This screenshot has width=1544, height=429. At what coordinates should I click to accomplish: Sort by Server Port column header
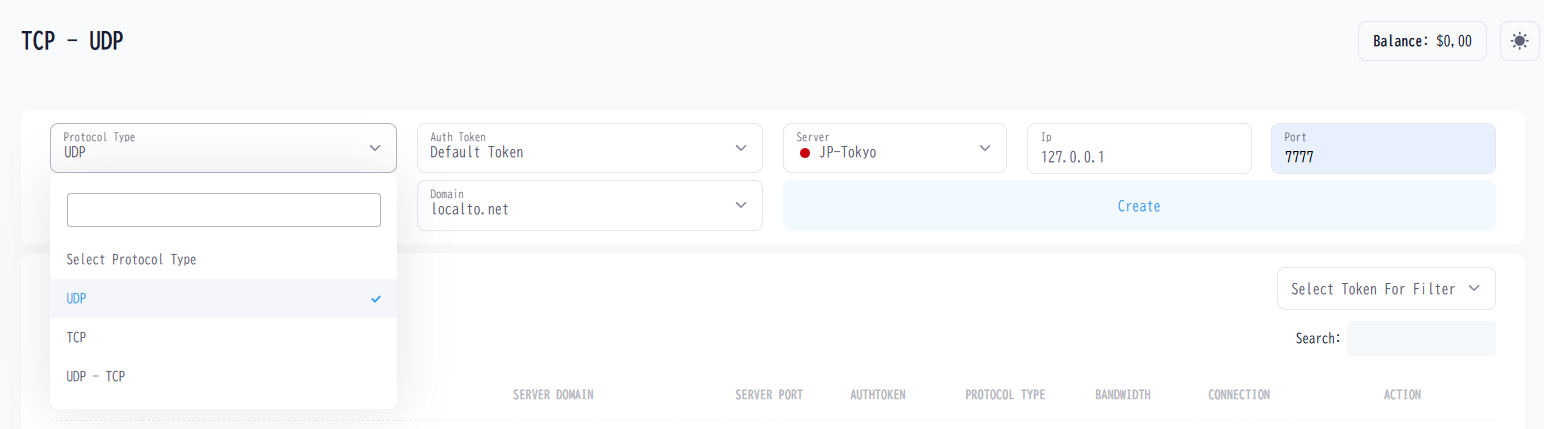click(768, 395)
